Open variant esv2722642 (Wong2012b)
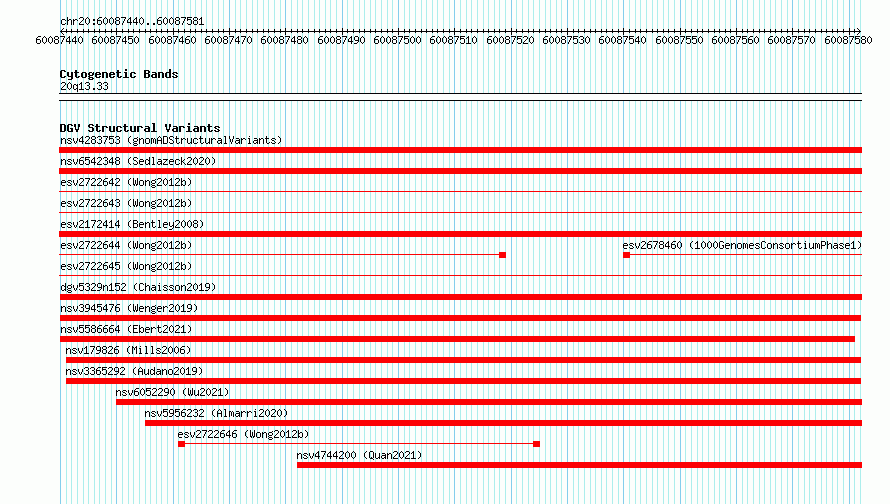Image resolution: width=890 pixels, height=504 pixels. click(x=126, y=182)
